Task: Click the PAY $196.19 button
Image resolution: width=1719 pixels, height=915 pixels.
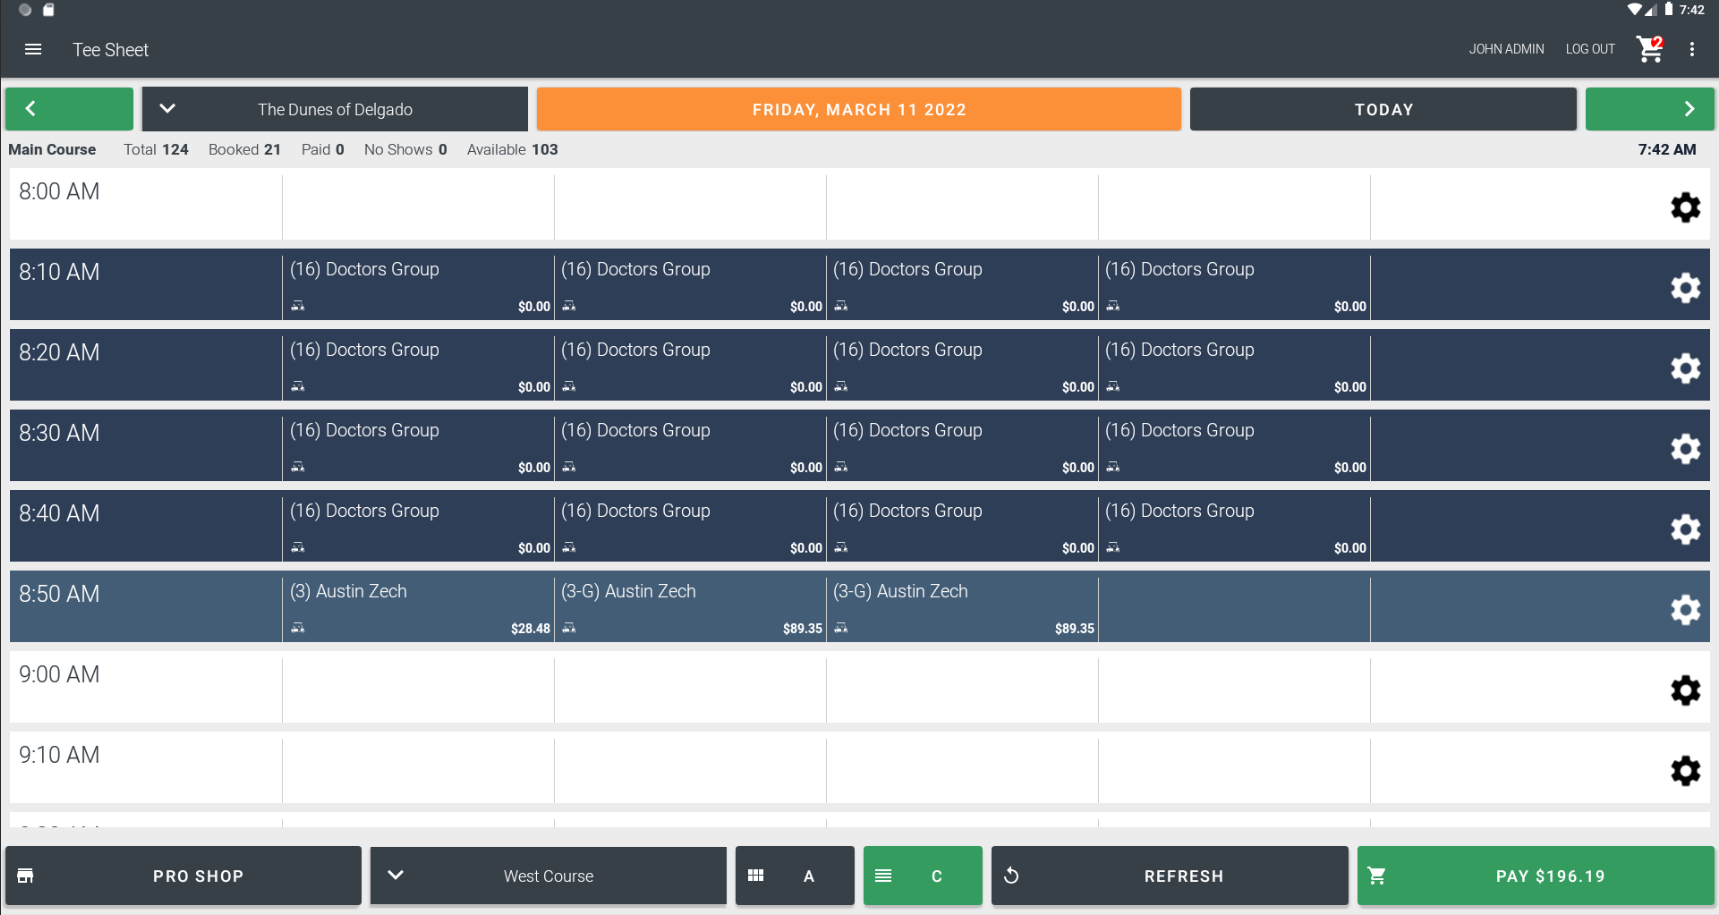Action: (1535, 876)
